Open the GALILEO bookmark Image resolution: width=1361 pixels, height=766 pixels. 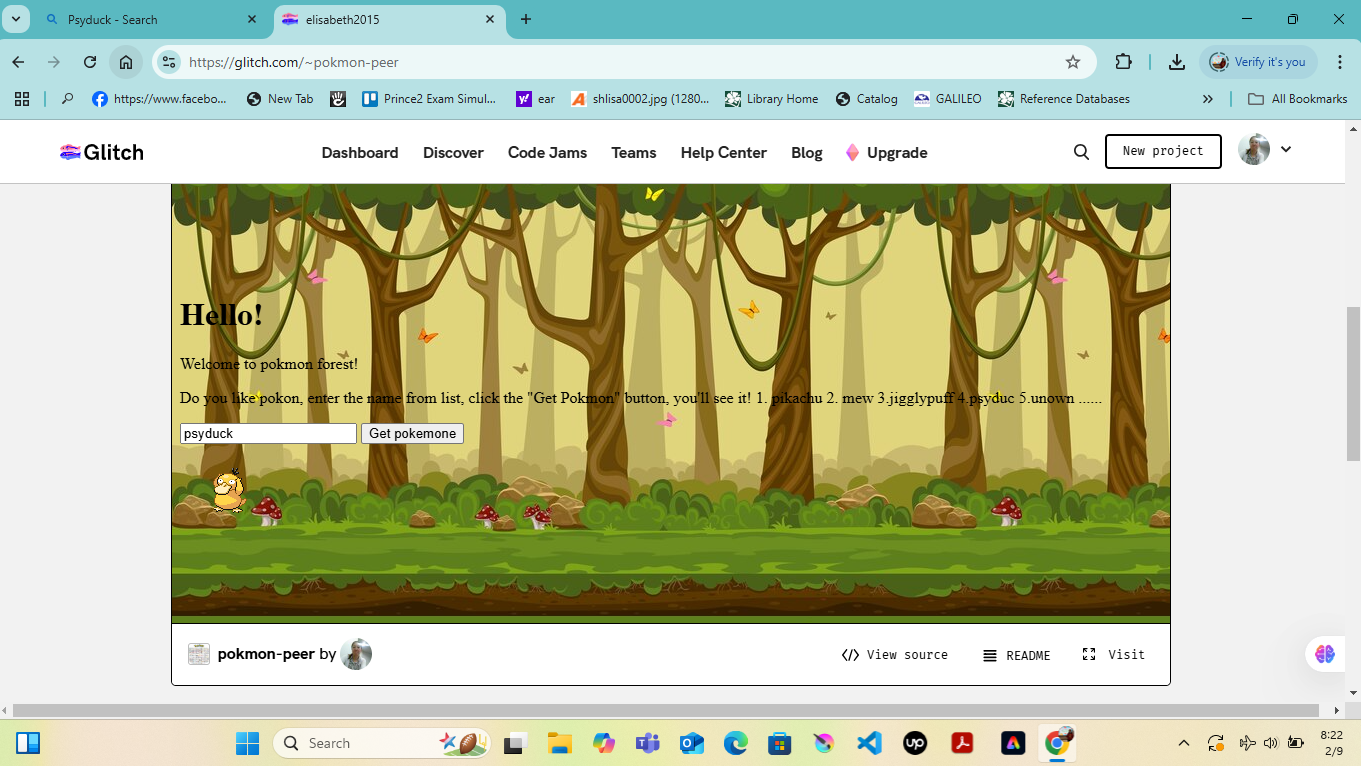click(947, 99)
